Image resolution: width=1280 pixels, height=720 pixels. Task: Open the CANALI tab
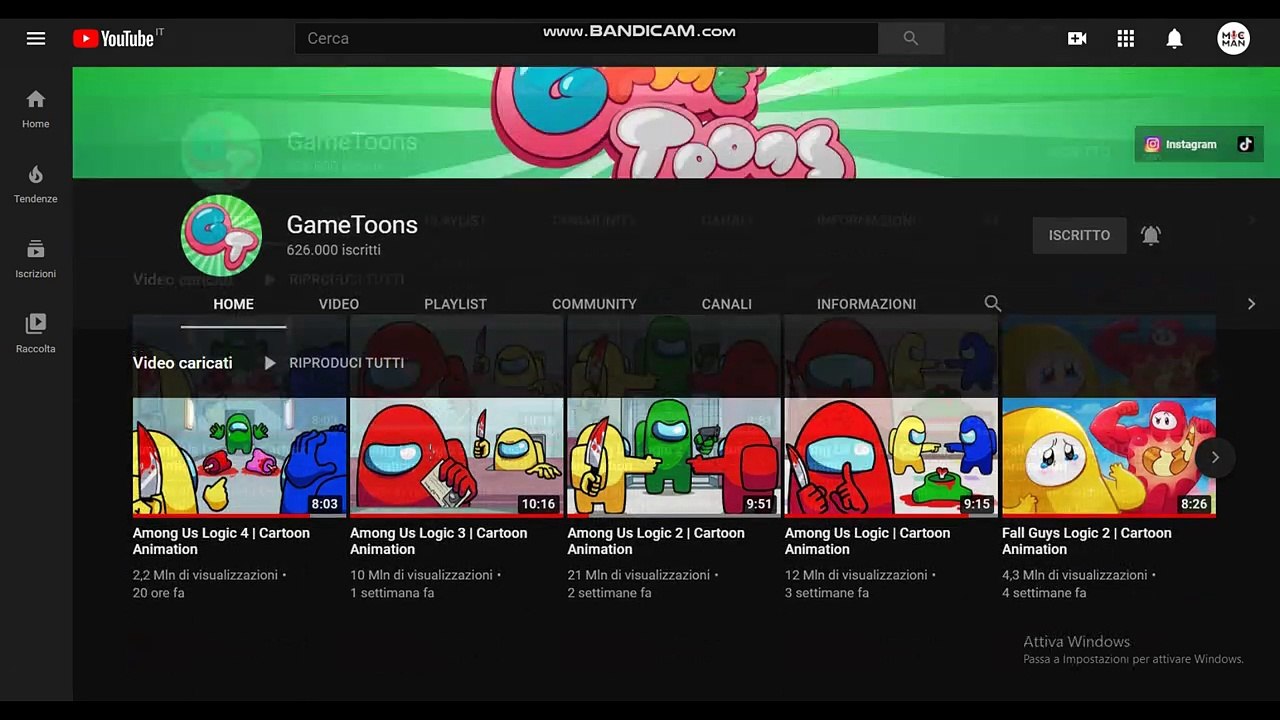click(x=727, y=304)
